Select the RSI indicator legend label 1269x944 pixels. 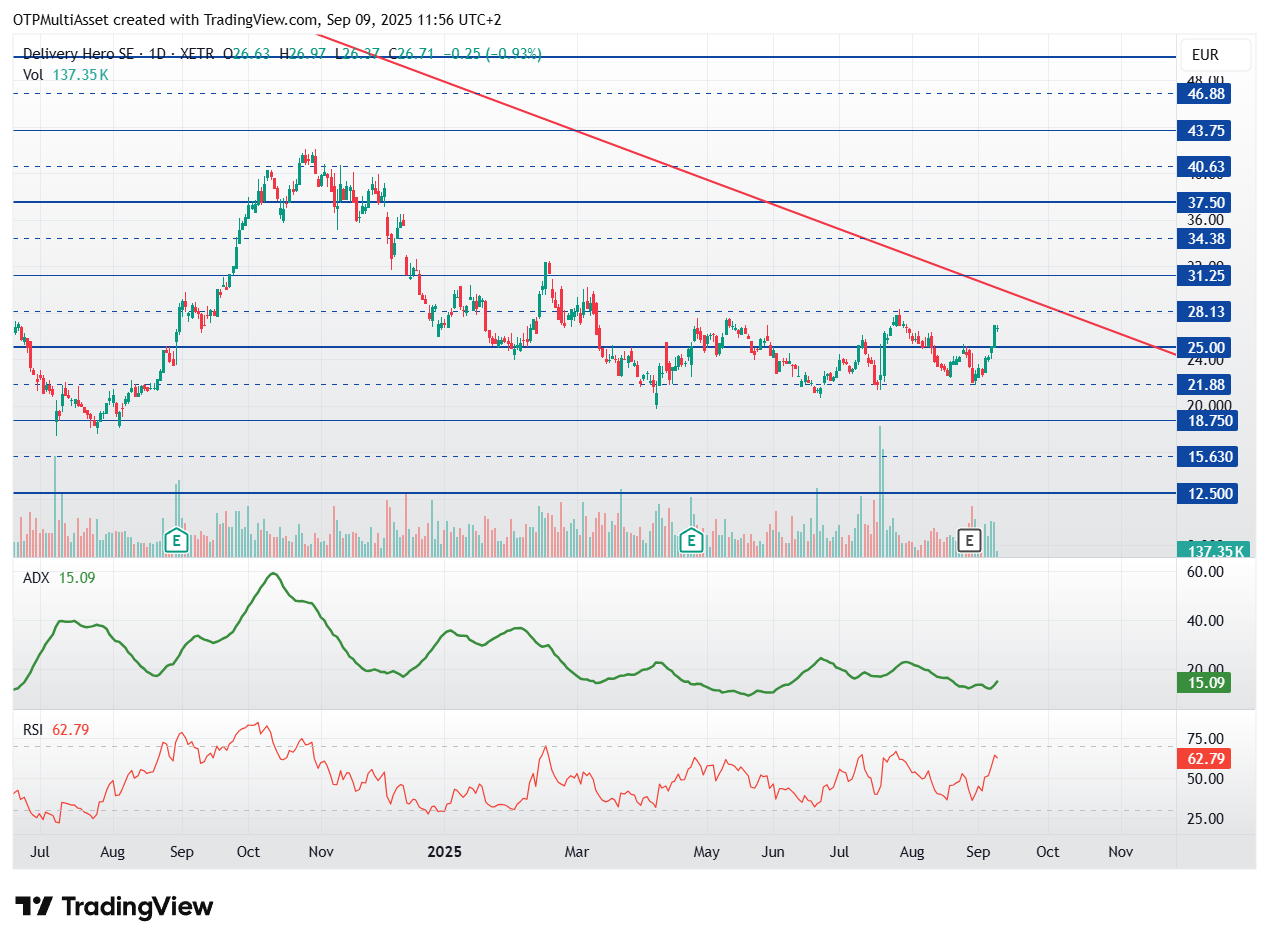(x=33, y=730)
